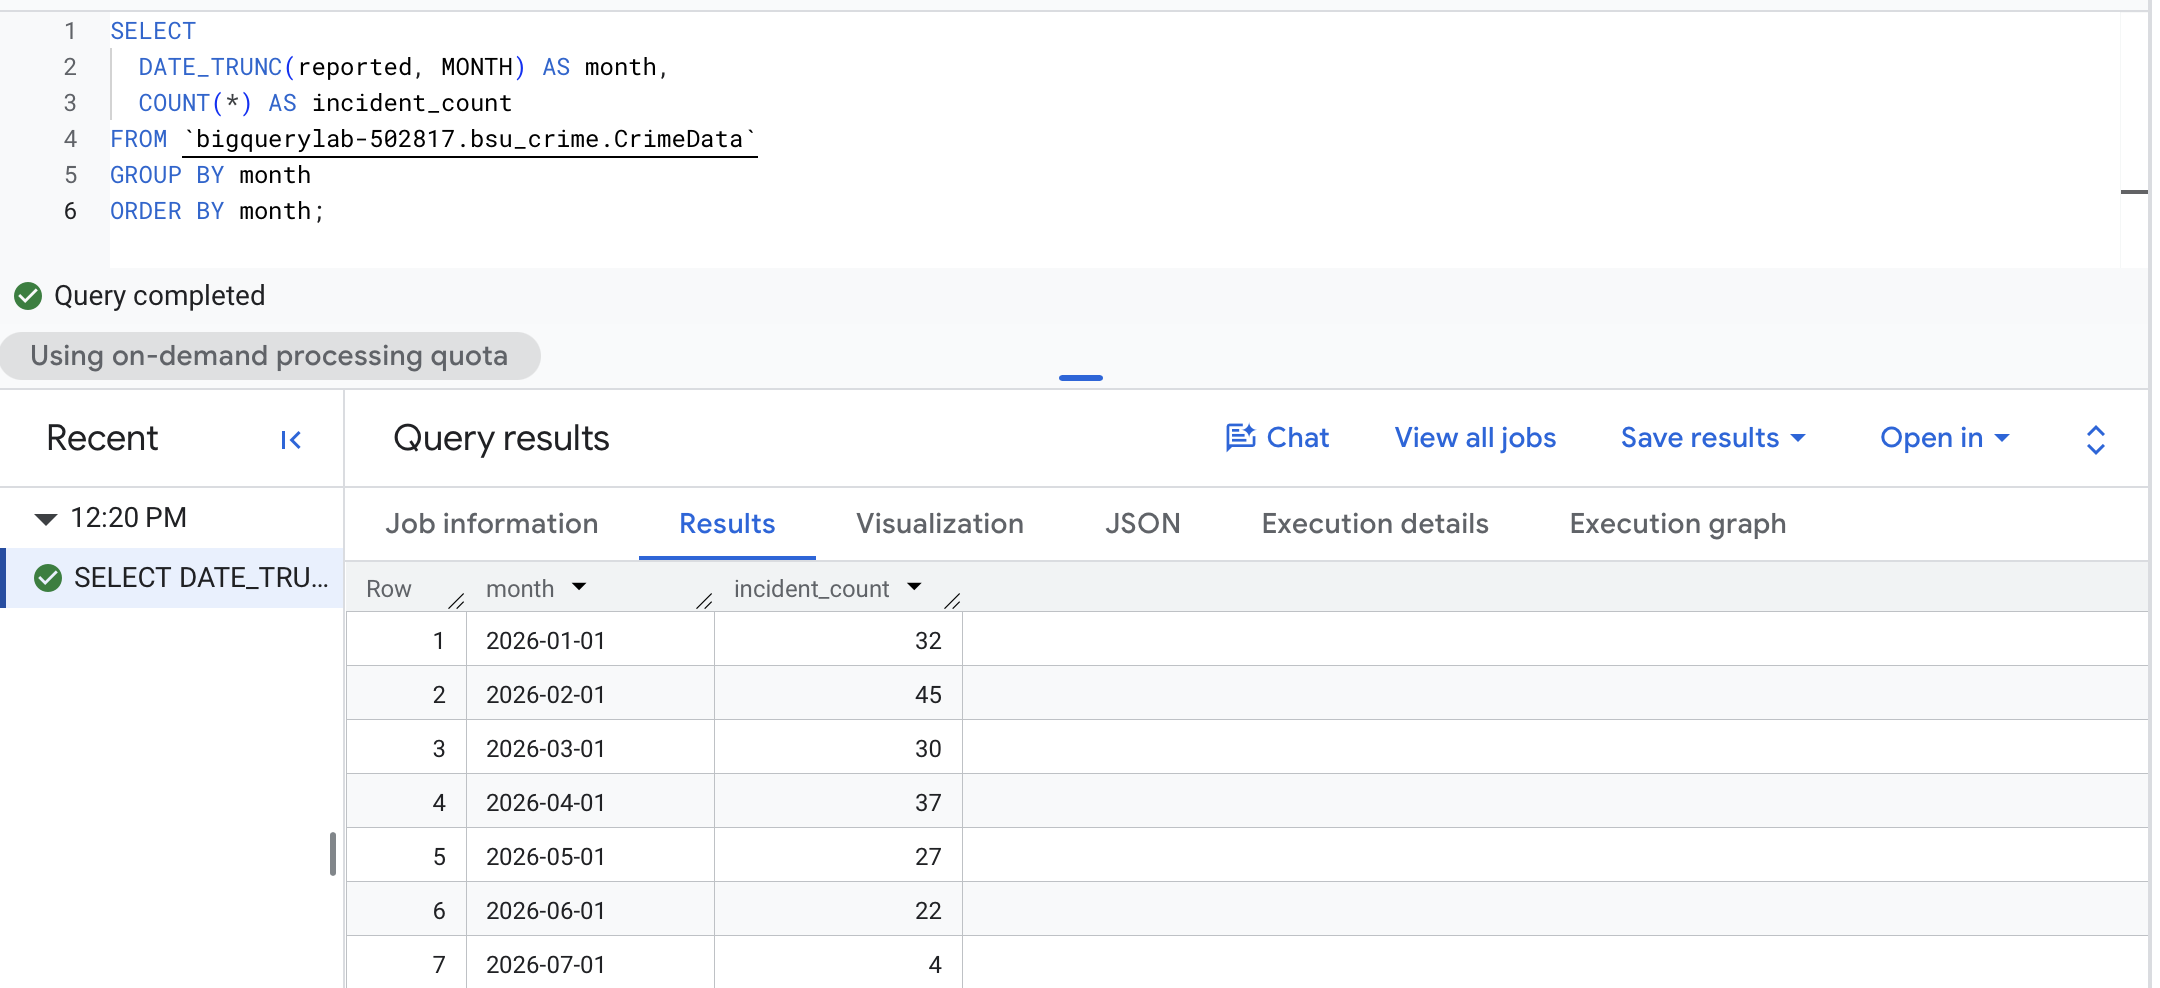Click the green Query completed check icon
The image size is (2160, 988).
(x=28, y=296)
